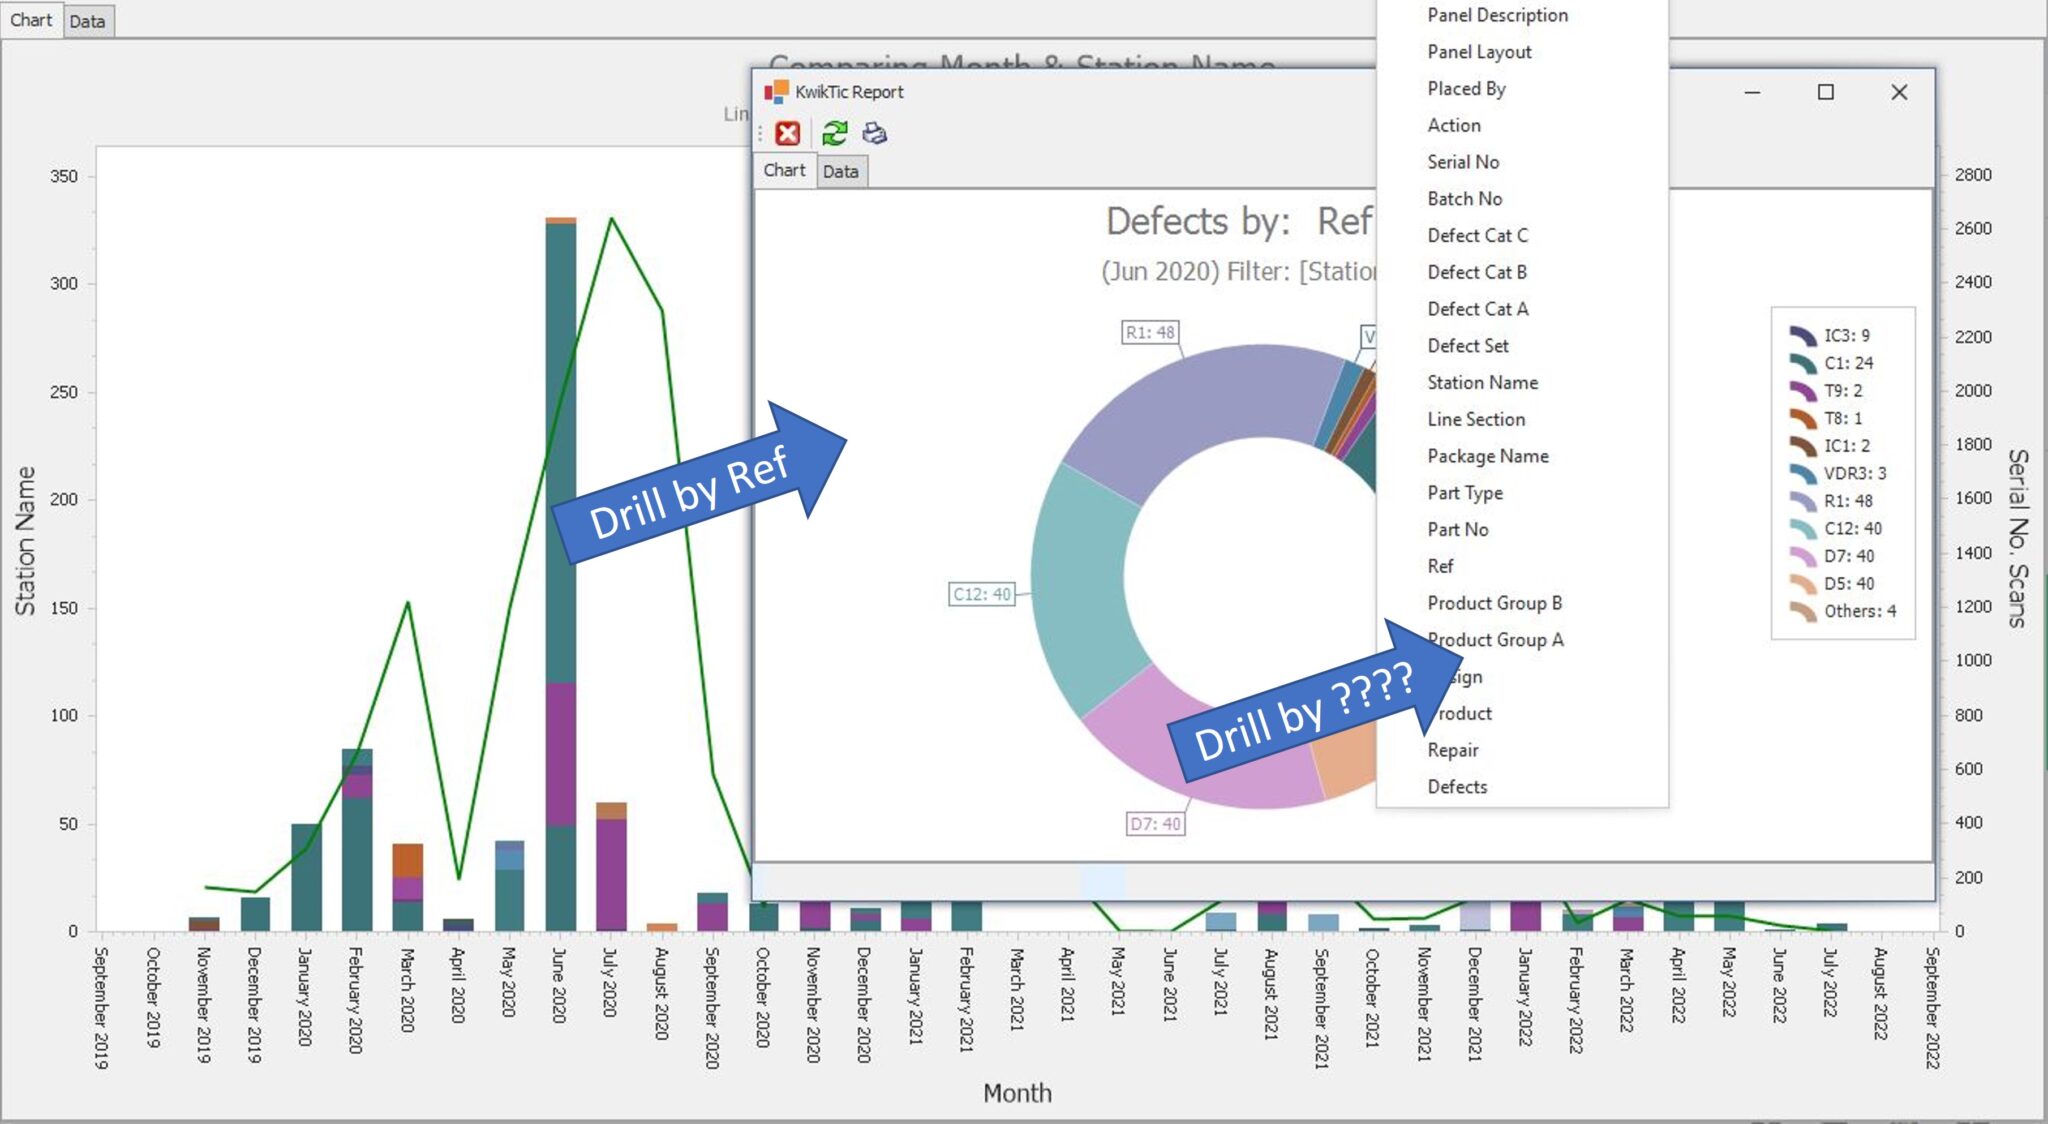Select Defect Cat A menu option

[x=1477, y=309]
